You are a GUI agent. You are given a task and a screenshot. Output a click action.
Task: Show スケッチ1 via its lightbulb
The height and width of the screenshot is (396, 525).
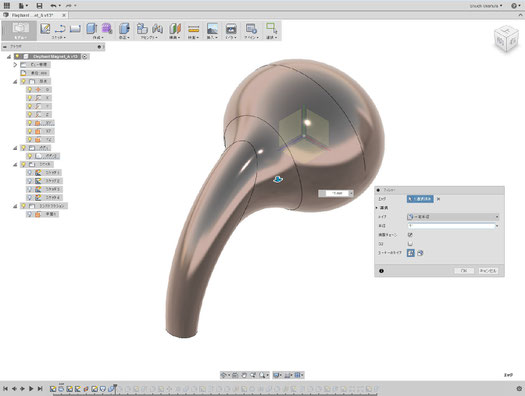pos(30,172)
